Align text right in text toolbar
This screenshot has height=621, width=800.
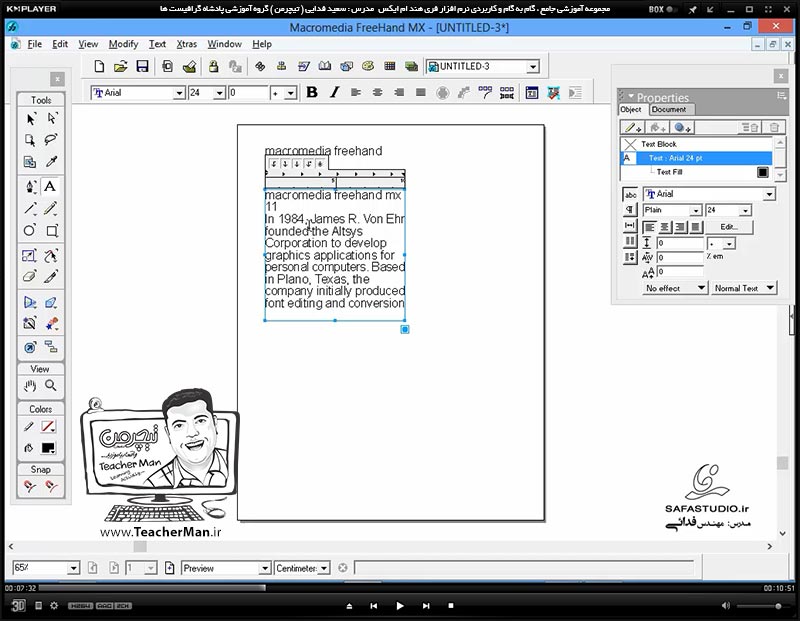[x=399, y=92]
